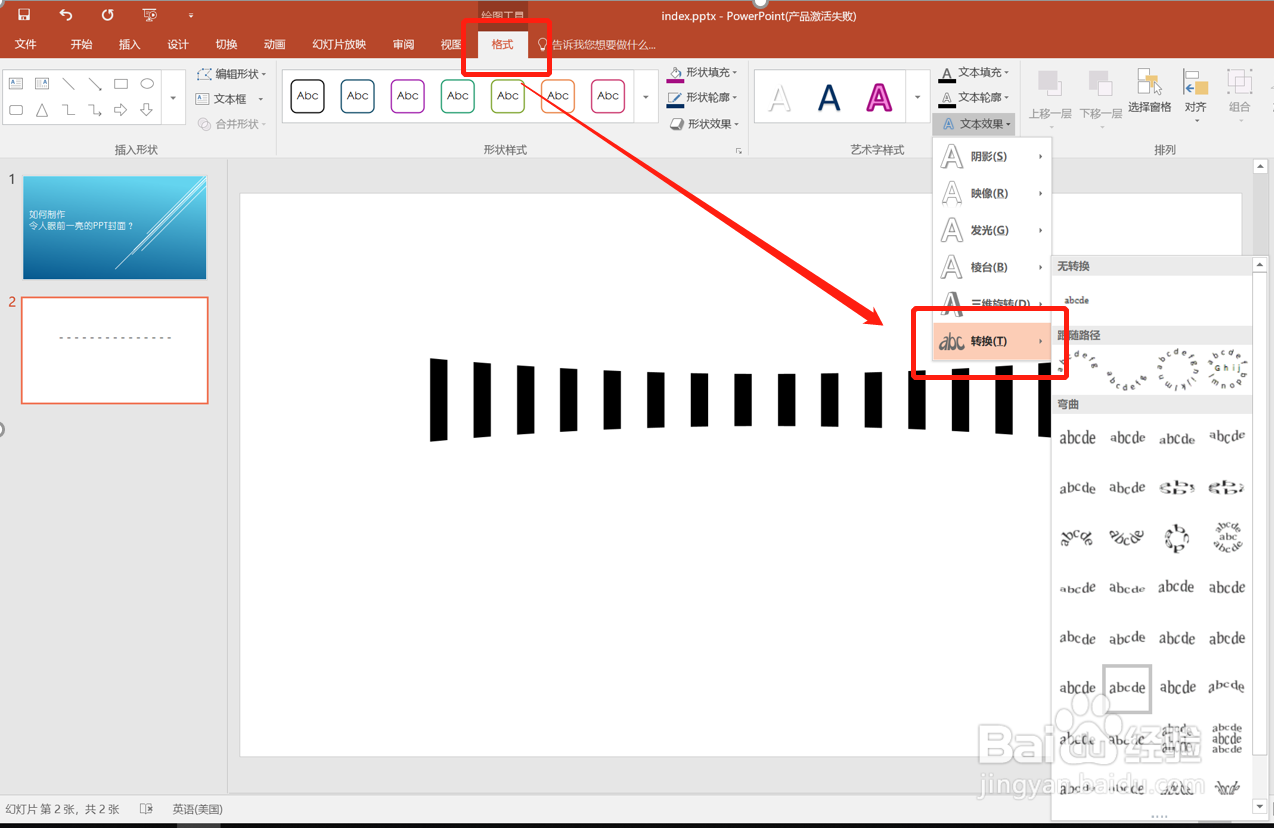Image resolution: width=1274 pixels, height=828 pixels.
Task: Click the transform gallery scroll down arrow
Action: (1259, 806)
